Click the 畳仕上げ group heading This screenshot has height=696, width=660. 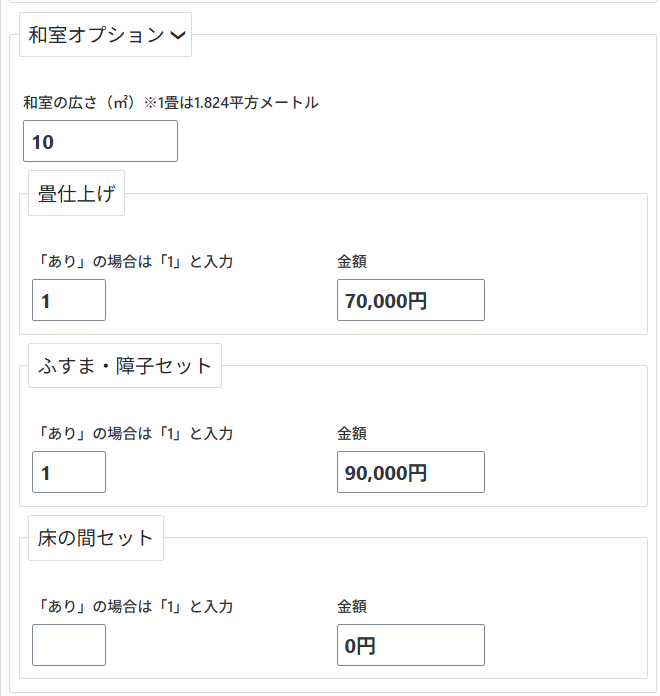(76, 194)
